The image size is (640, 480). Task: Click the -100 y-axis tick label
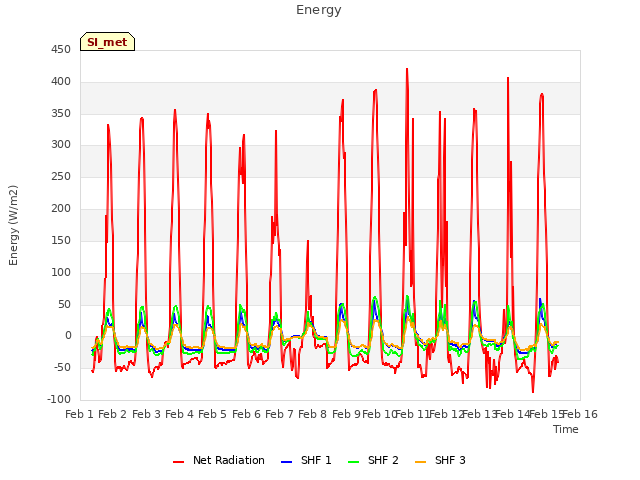pyautogui.click(x=59, y=399)
